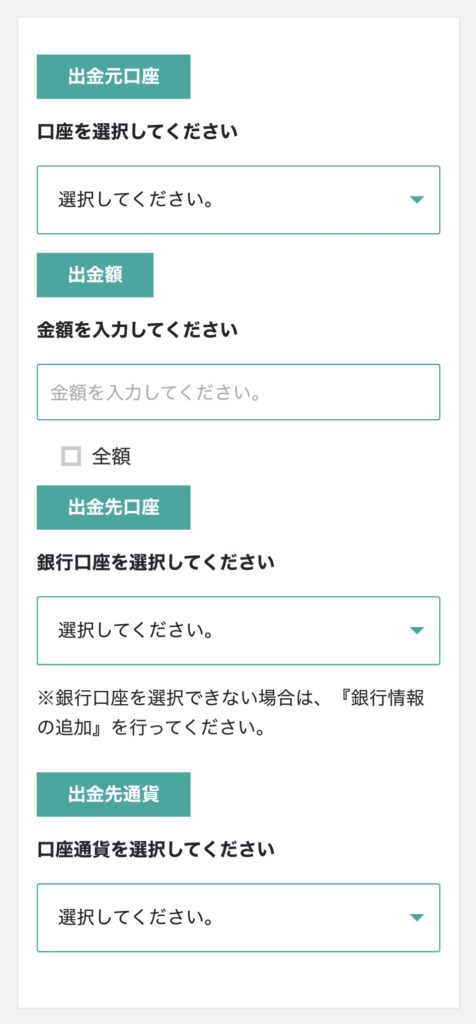Click the teal arrow in 銀行口座 dropdown
Image resolution: width=476 pixels, height=1024 pixels.
[417, 631]
